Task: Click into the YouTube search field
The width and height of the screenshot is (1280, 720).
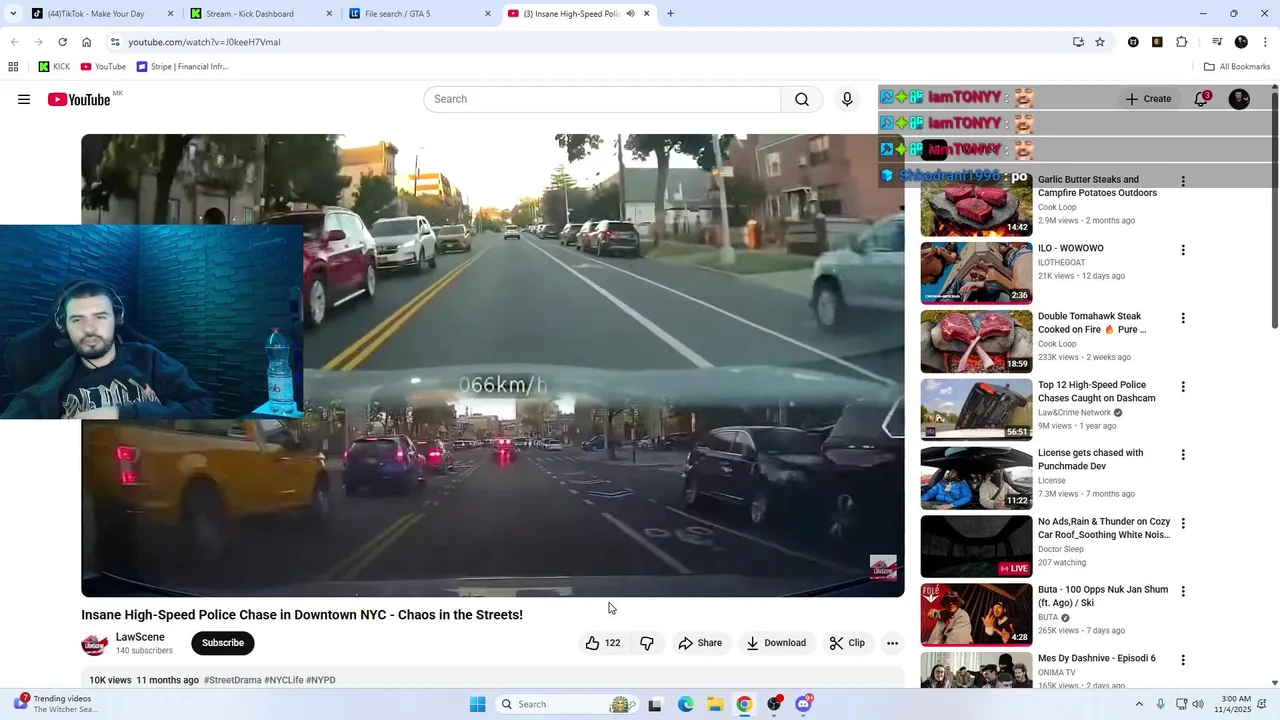Action: tap(602, 99)
